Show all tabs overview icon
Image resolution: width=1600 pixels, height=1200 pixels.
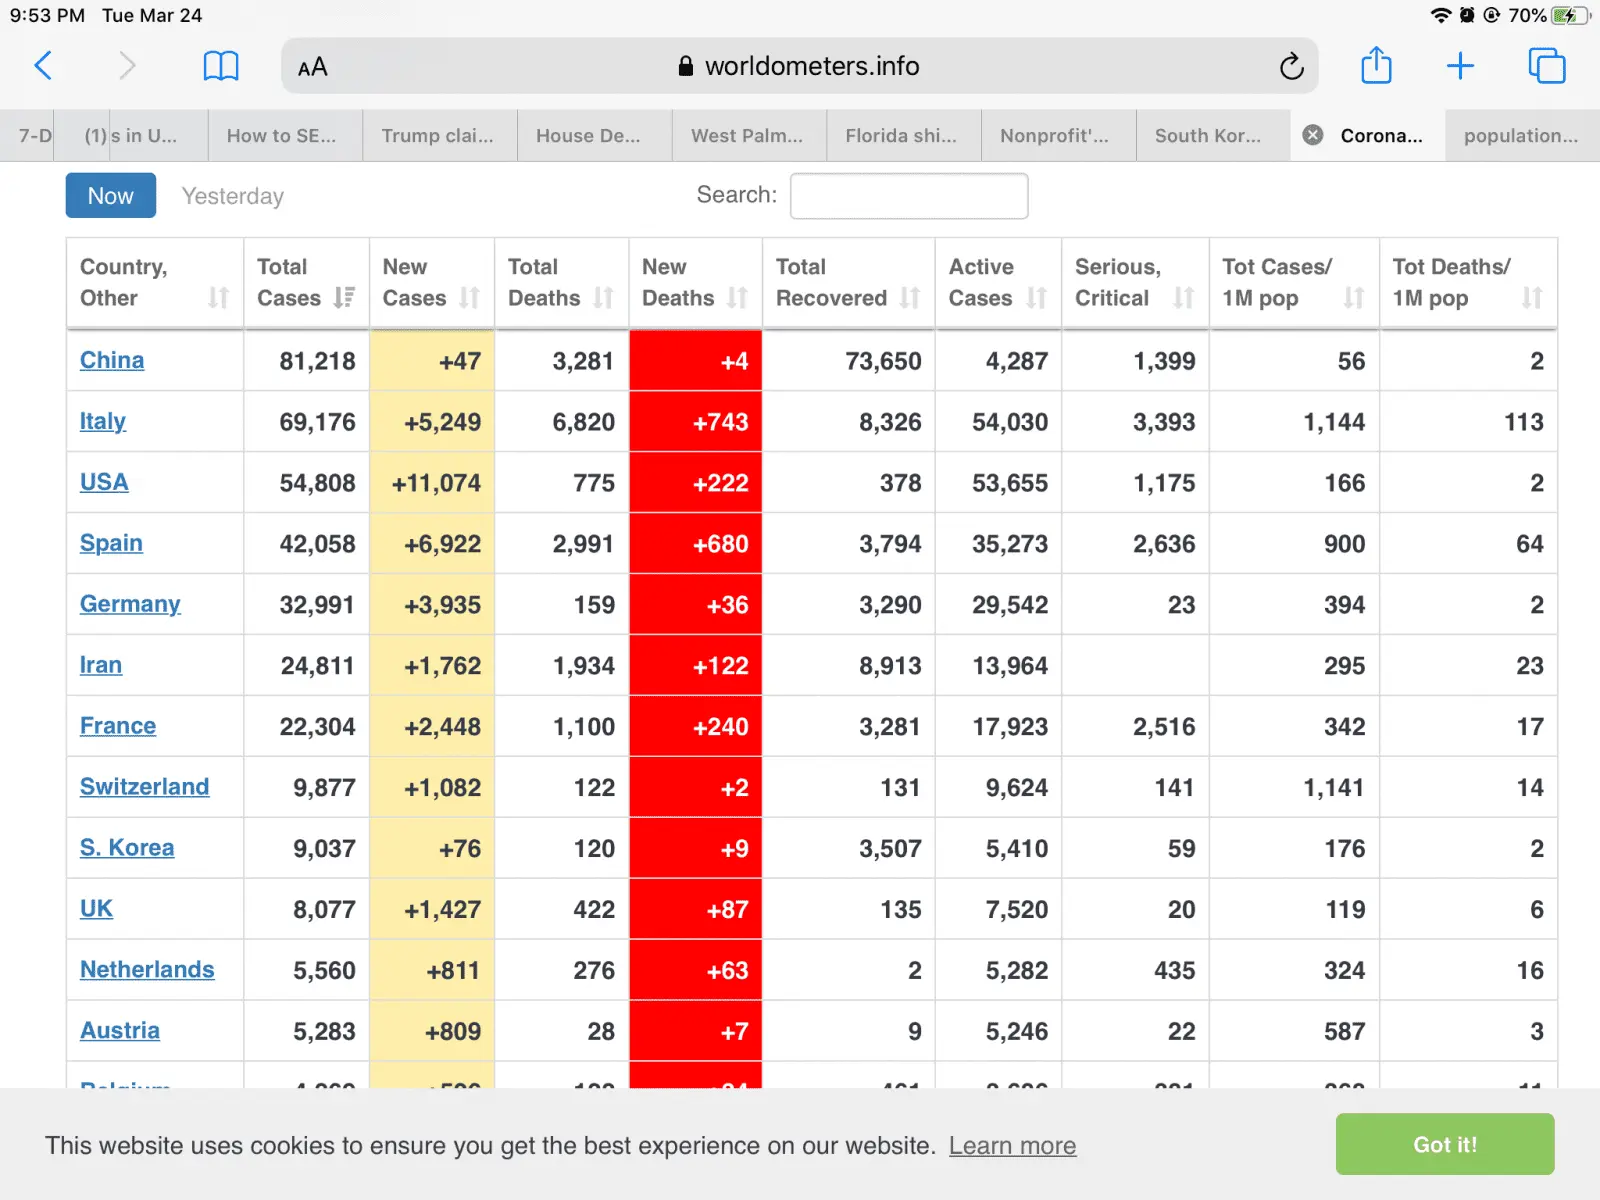(x=1546, y=66)
